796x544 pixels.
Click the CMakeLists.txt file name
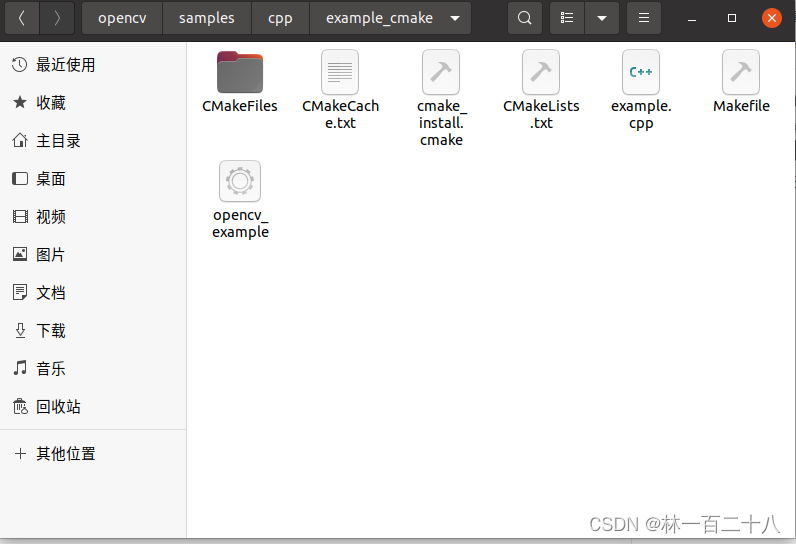tap(541, 114)
